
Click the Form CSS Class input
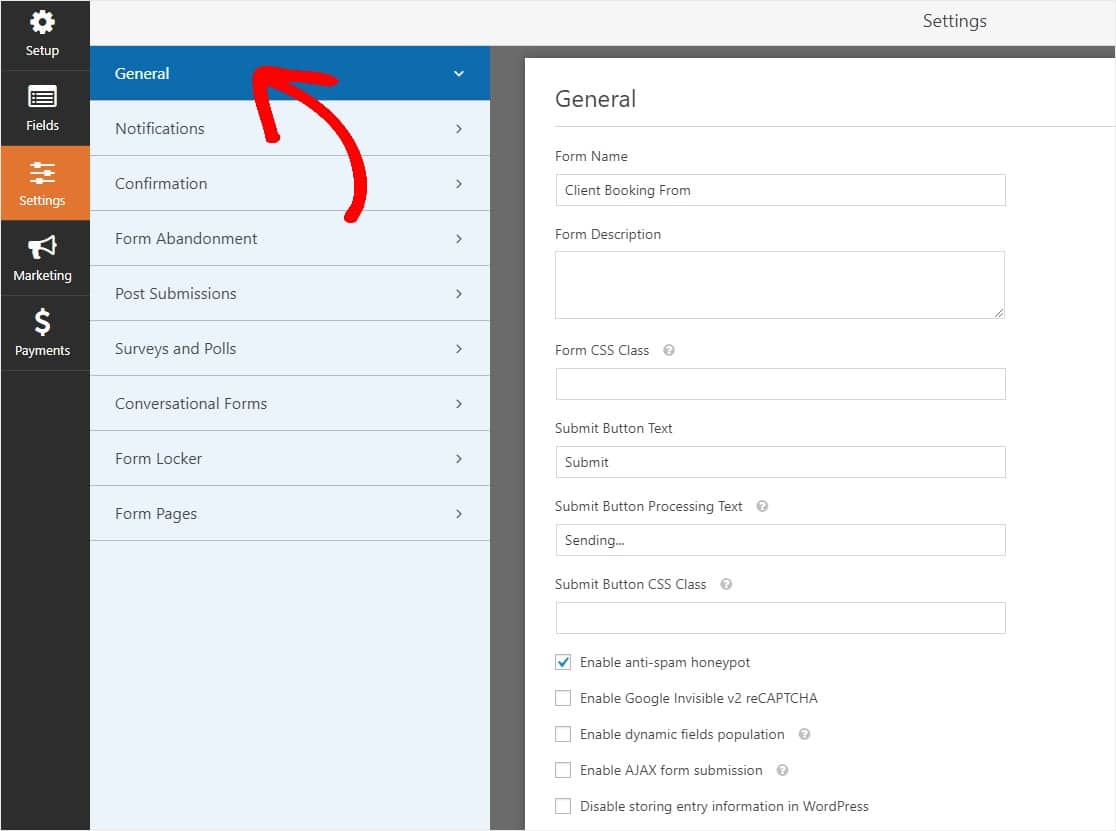[x=780, y=384]
